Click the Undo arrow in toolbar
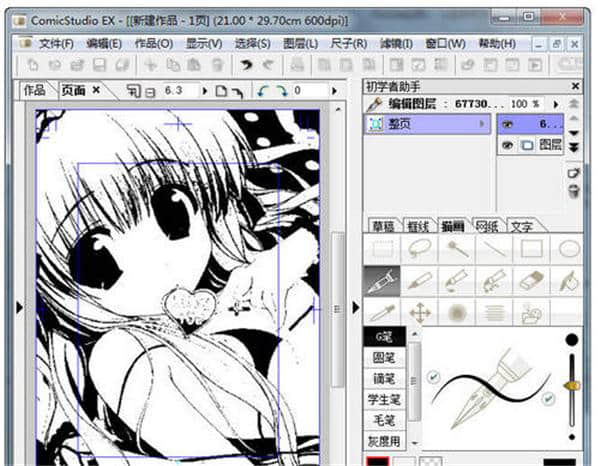Screen dimensions: 600x466 pos(245,65)
